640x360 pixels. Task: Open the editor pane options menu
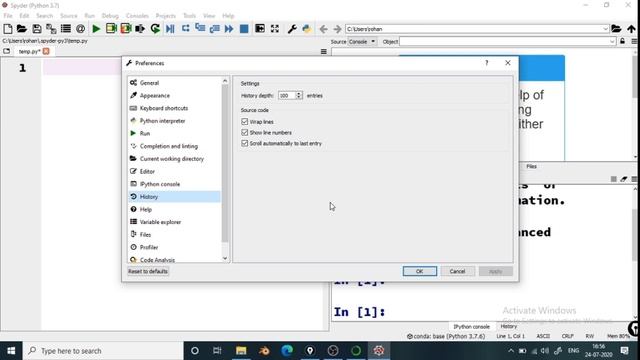(x=324, y=51)
